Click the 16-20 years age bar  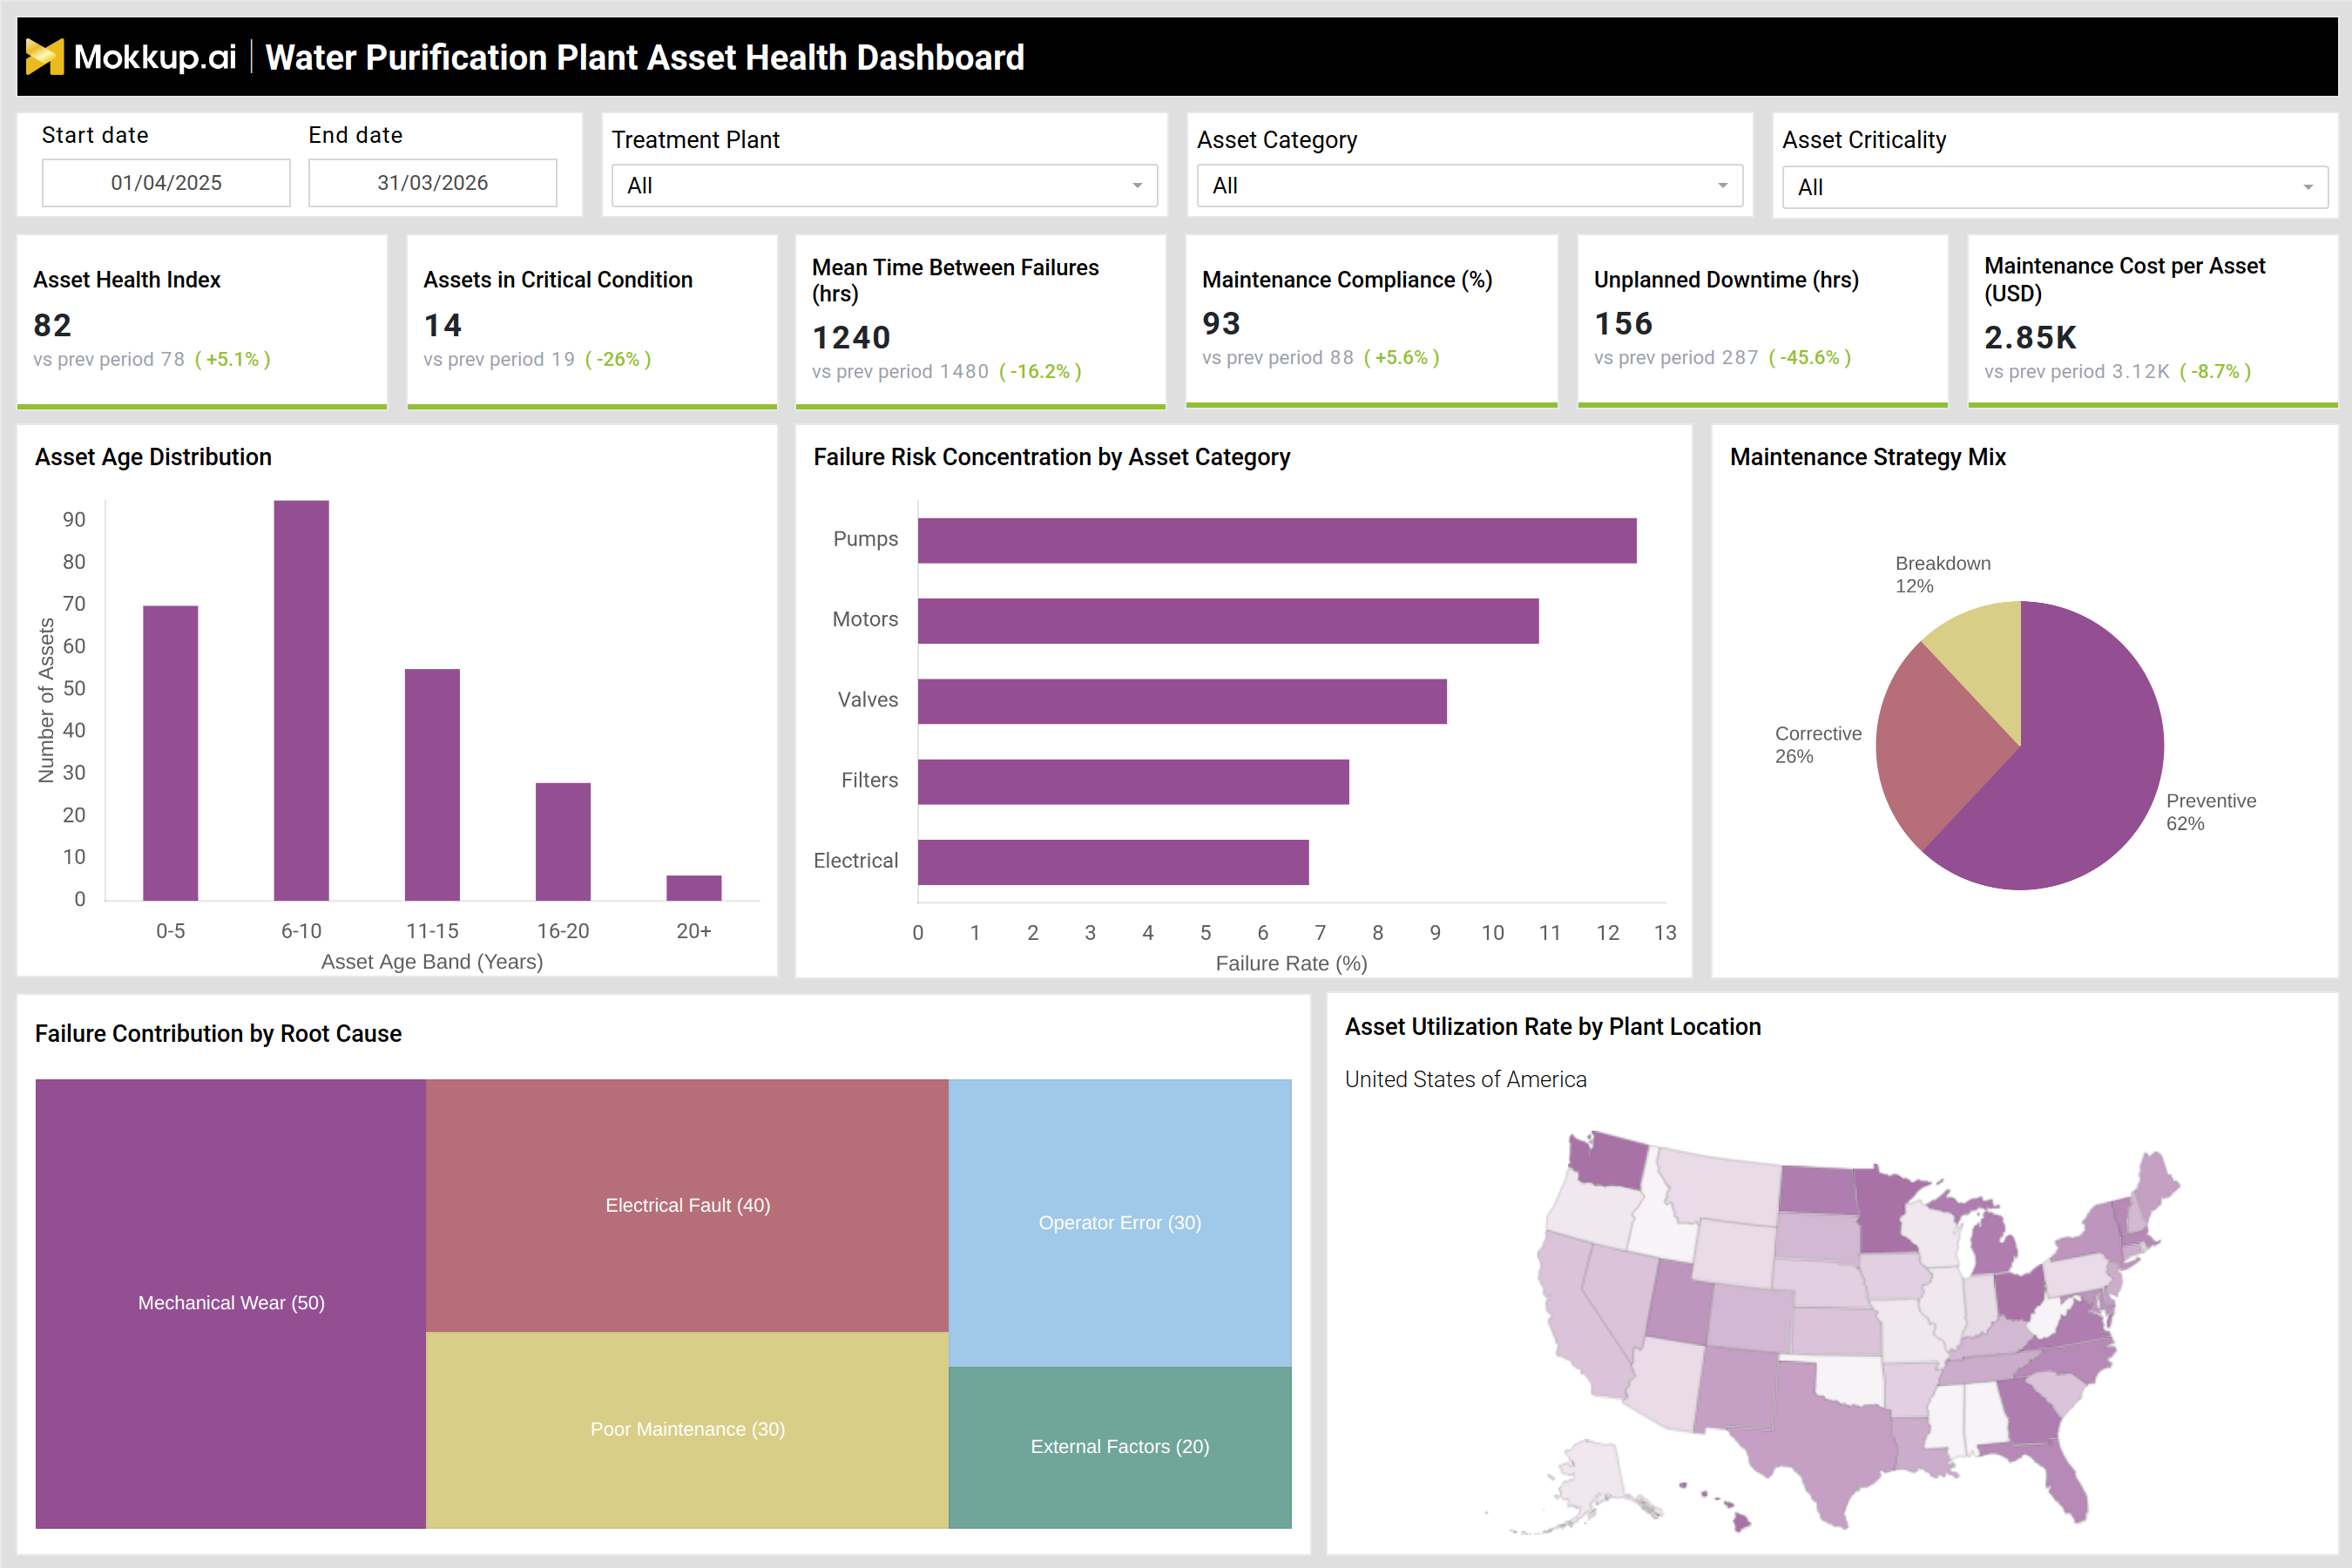tap(563, 842)
